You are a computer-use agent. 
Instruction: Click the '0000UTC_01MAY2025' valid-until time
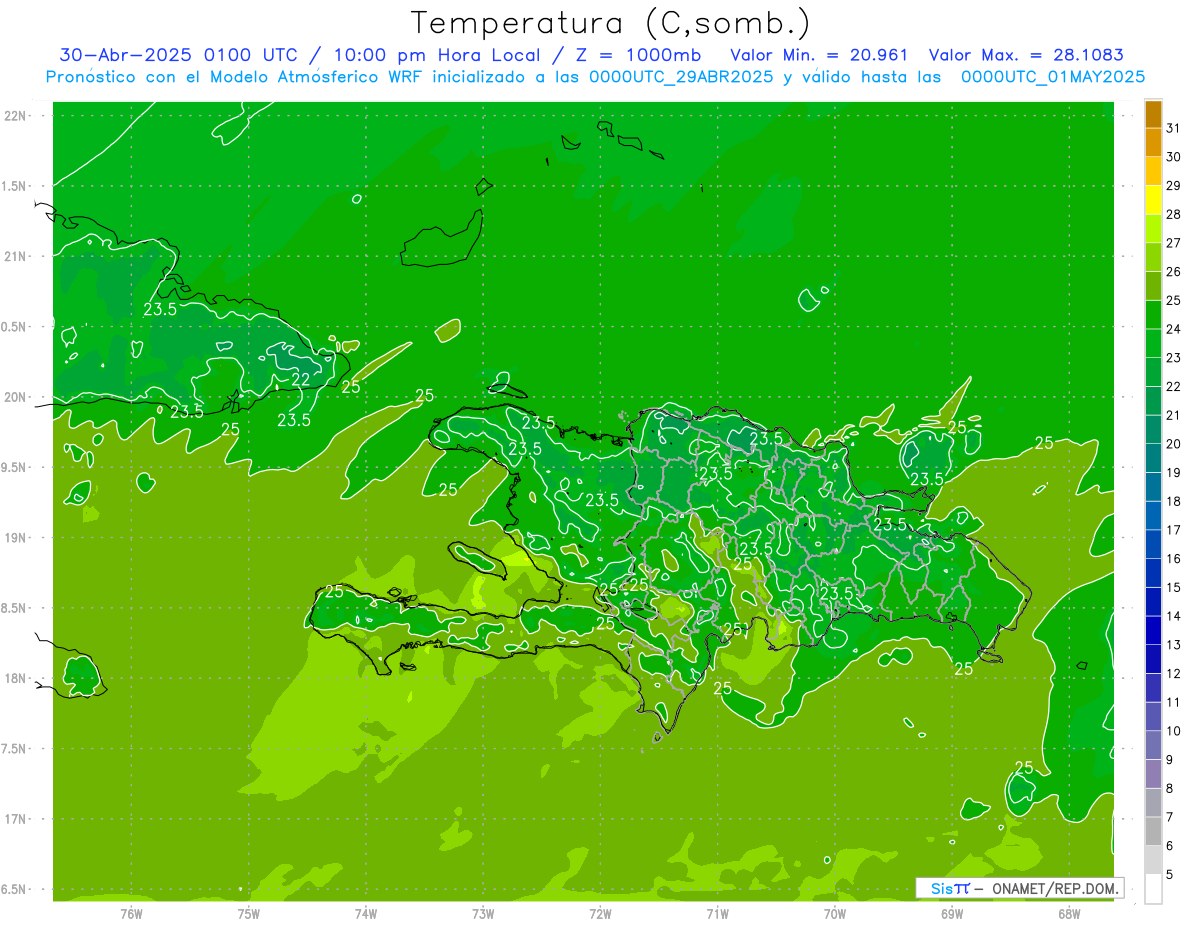click(1053, 77)
